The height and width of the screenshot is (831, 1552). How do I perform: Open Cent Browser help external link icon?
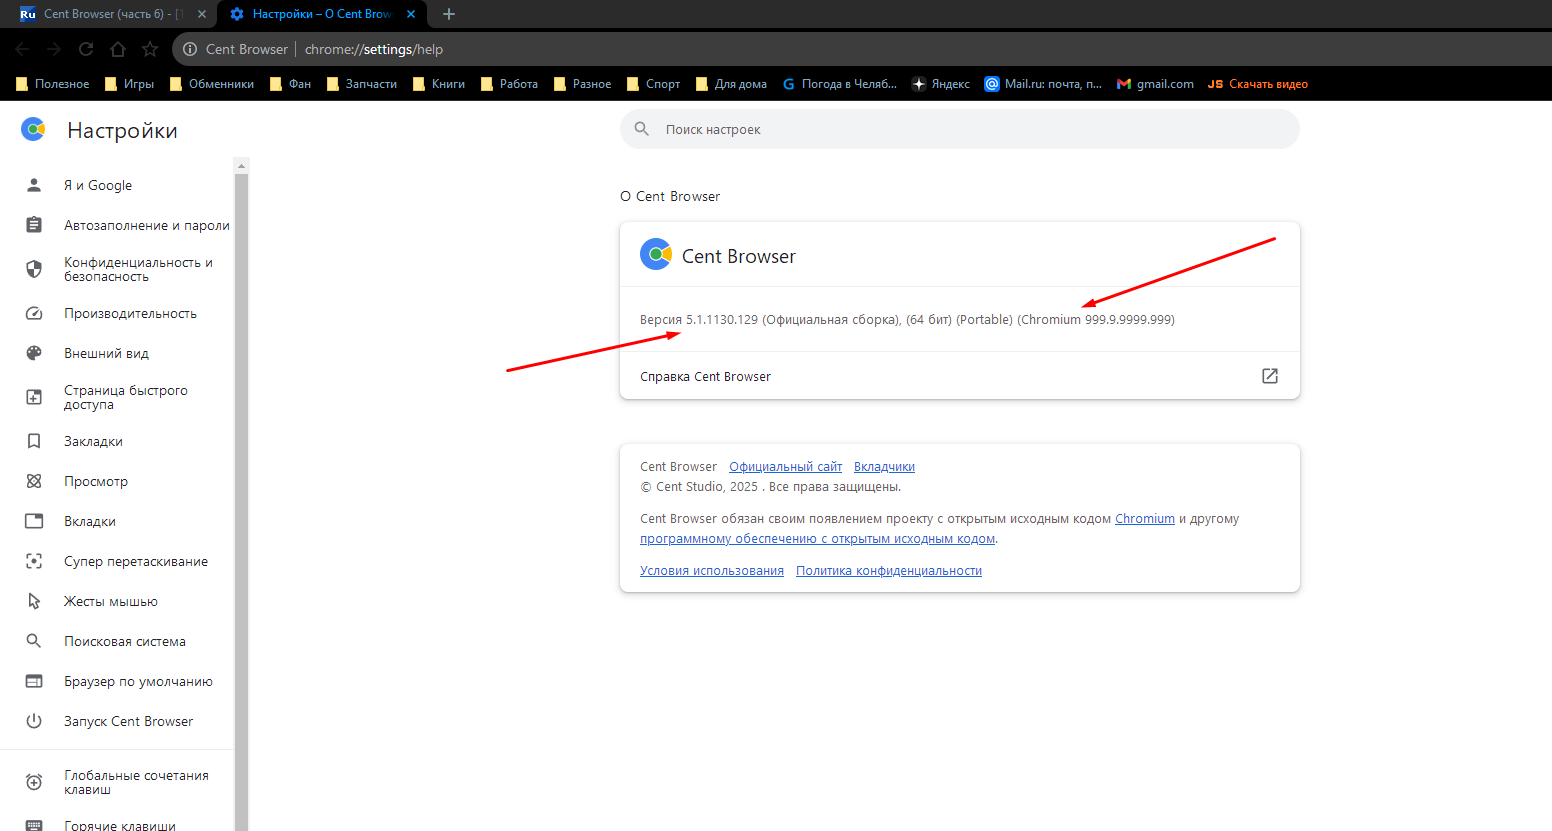[x=1269, y=376]
